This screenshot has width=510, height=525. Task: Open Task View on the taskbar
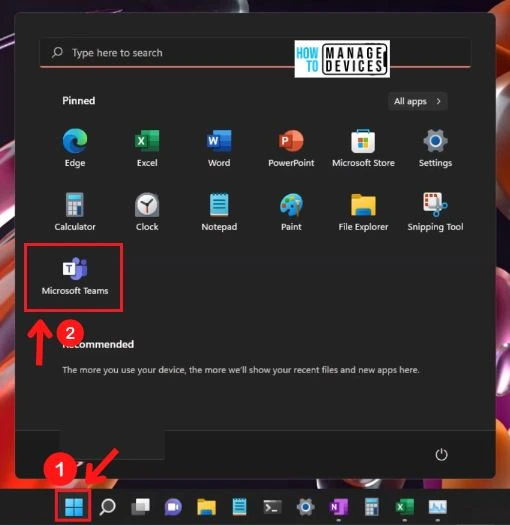pos(140,507)
